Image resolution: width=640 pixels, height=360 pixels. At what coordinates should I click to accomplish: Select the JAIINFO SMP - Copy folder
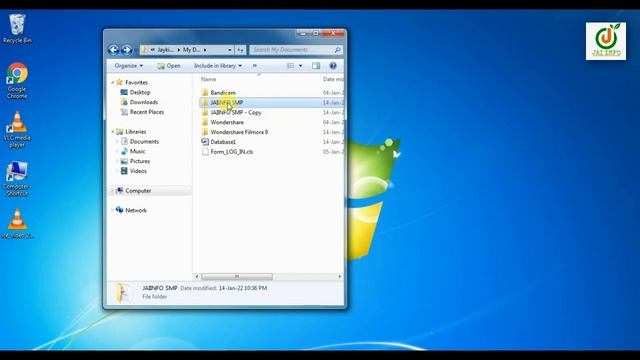click(x=236, y=112)
